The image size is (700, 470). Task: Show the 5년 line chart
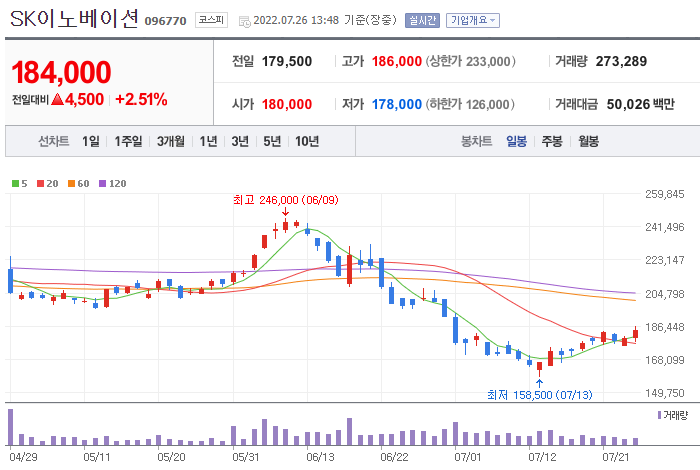(x=272, y=141)
